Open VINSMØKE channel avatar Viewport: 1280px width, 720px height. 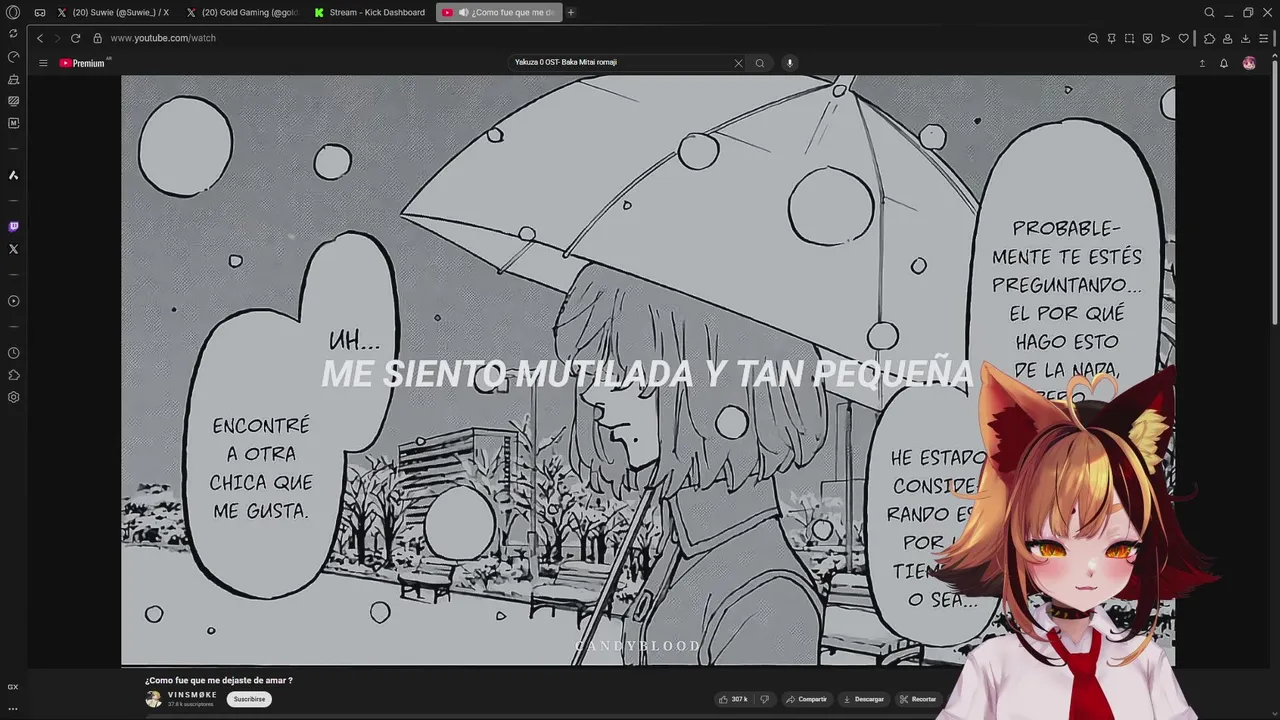(x=153, y=699)
